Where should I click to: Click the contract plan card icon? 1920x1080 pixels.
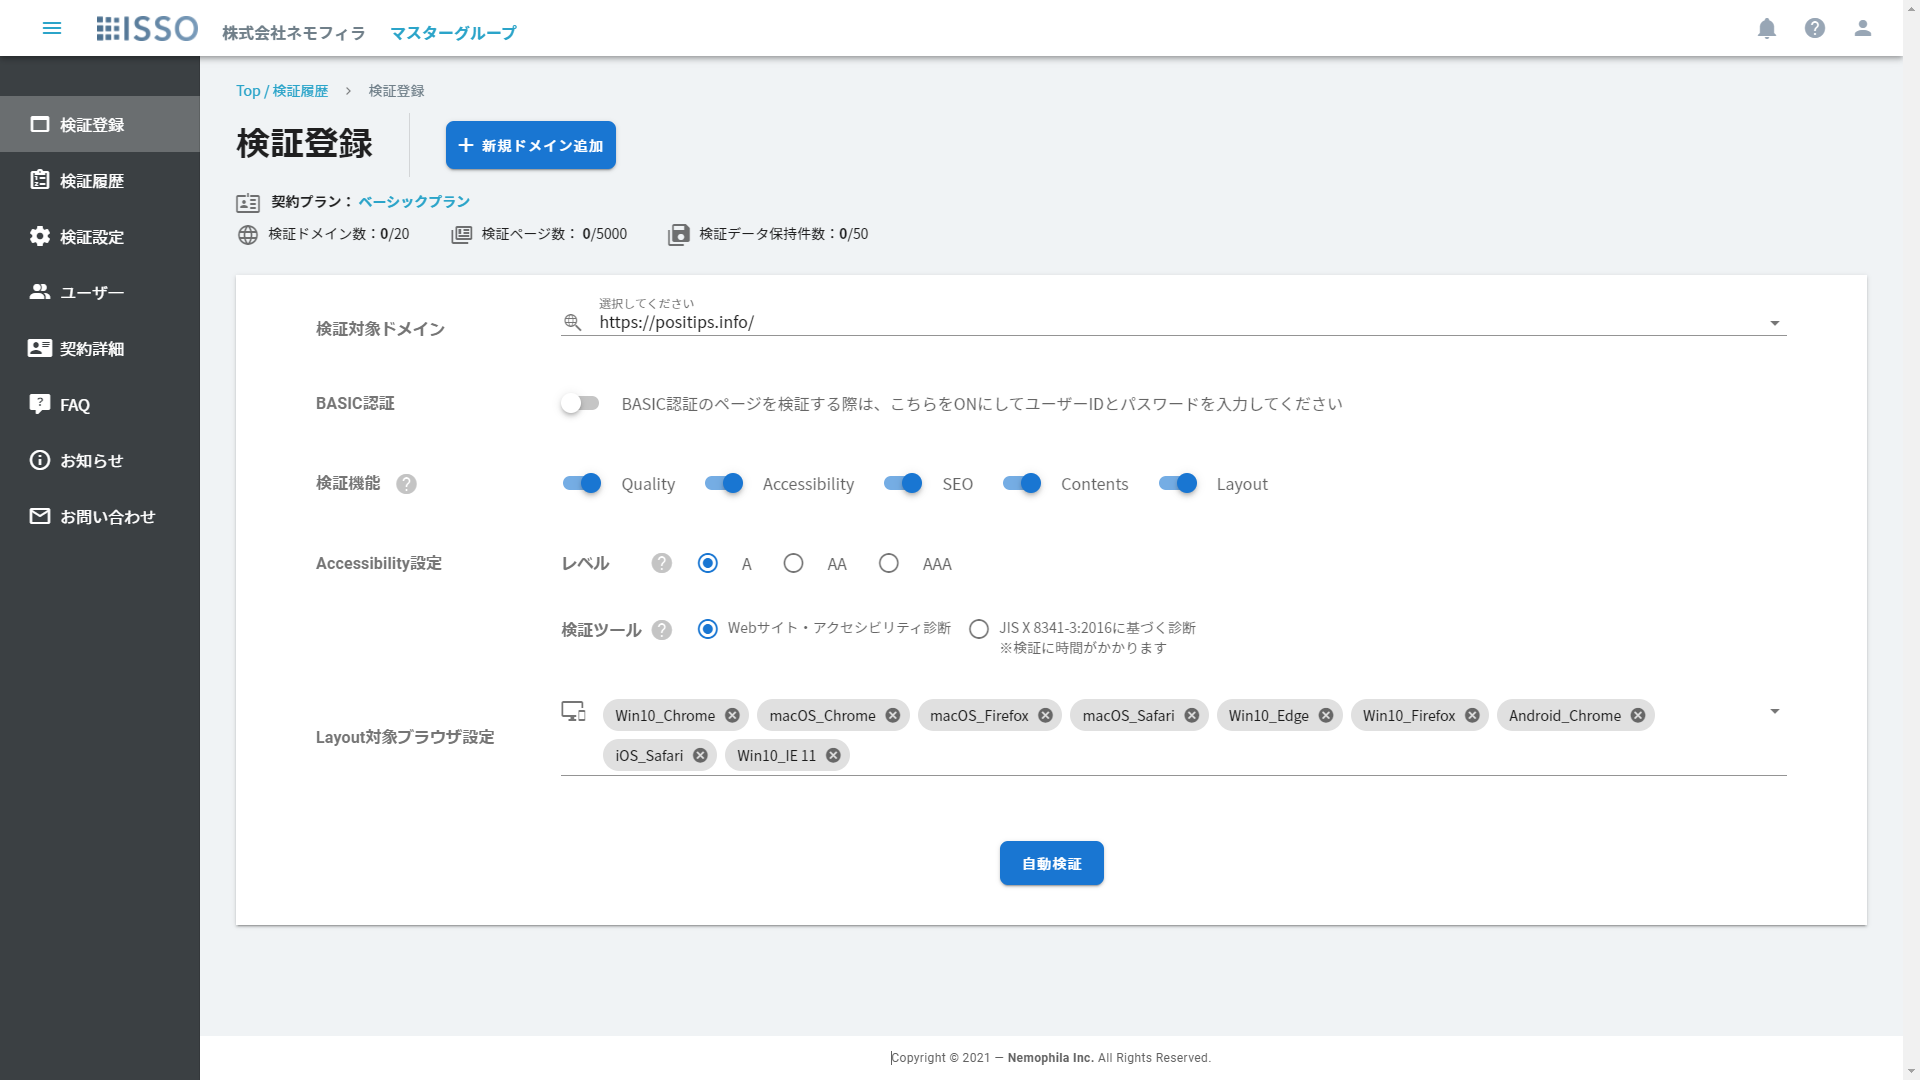(x=248, y=203)
